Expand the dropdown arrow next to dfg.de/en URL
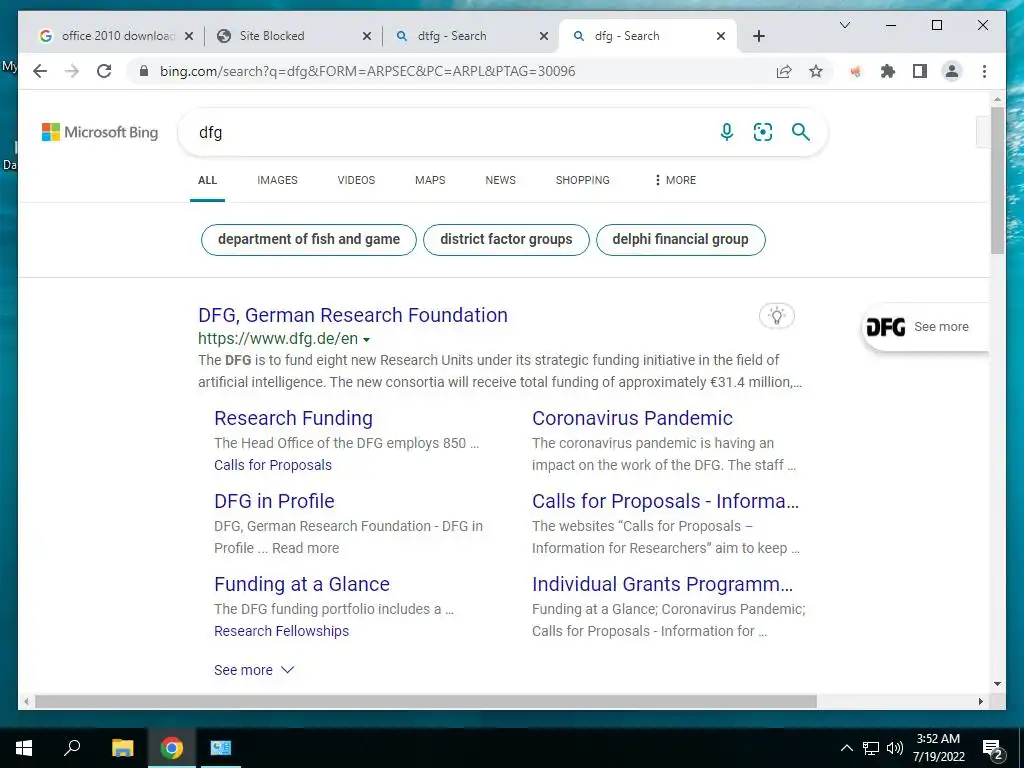Screen dimensions: 1024x768 click(366, 340)
